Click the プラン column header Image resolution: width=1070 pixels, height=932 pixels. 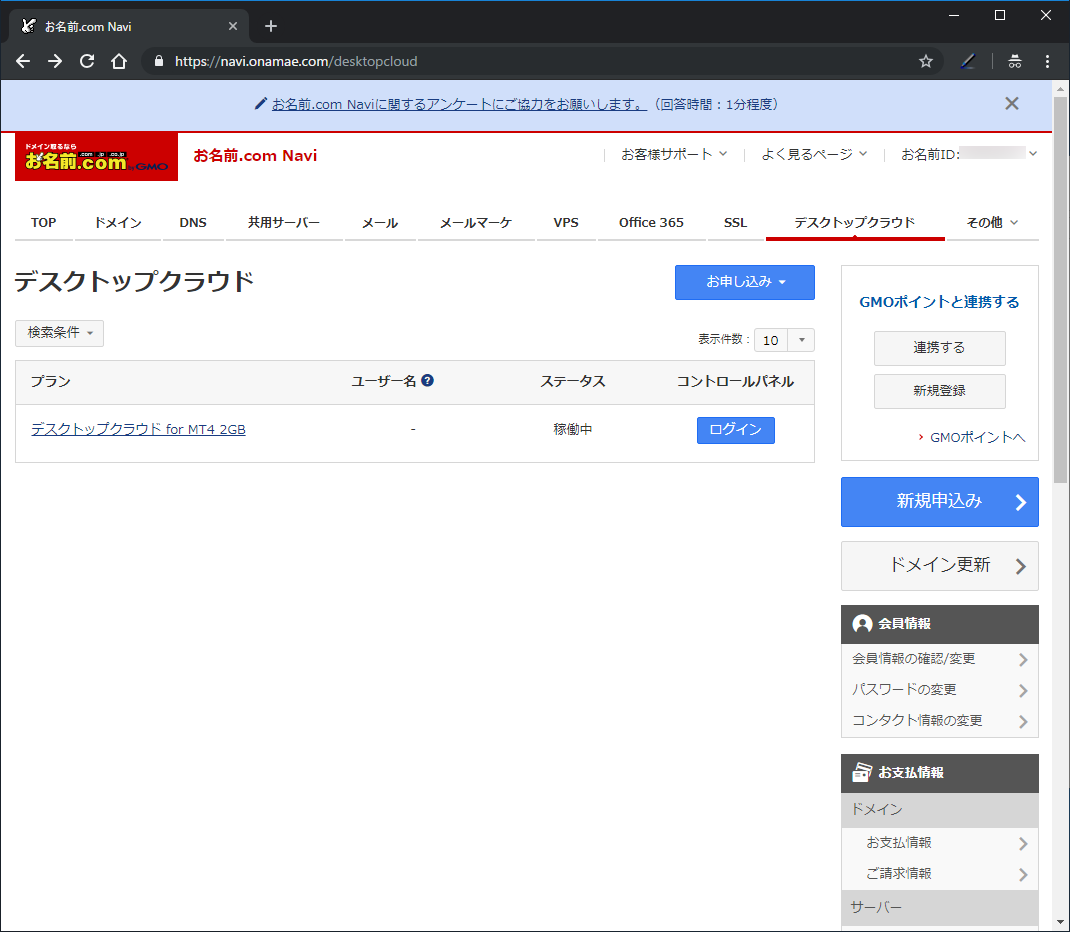pyautogui.click(x=50, y=381)
